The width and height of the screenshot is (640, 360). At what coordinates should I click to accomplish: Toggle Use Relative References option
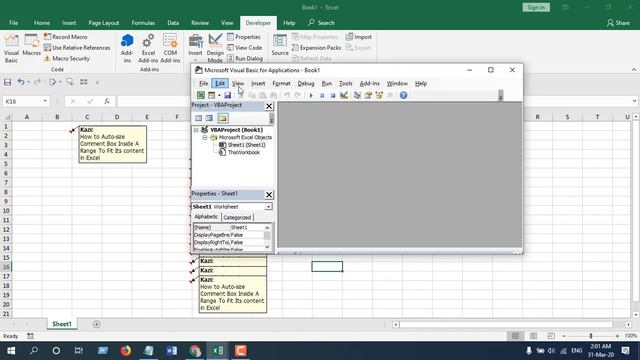point(77,48)
